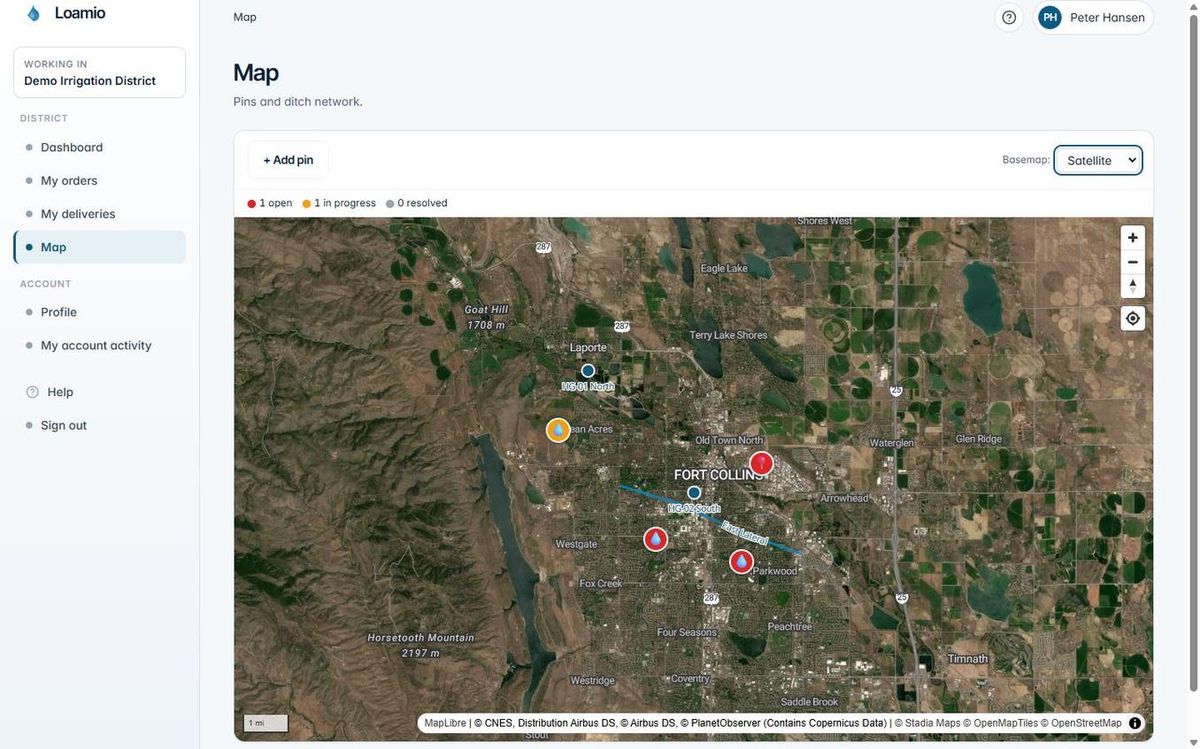
Task: Click the 1 mi scale bar
Action: (x=266, y=723)
